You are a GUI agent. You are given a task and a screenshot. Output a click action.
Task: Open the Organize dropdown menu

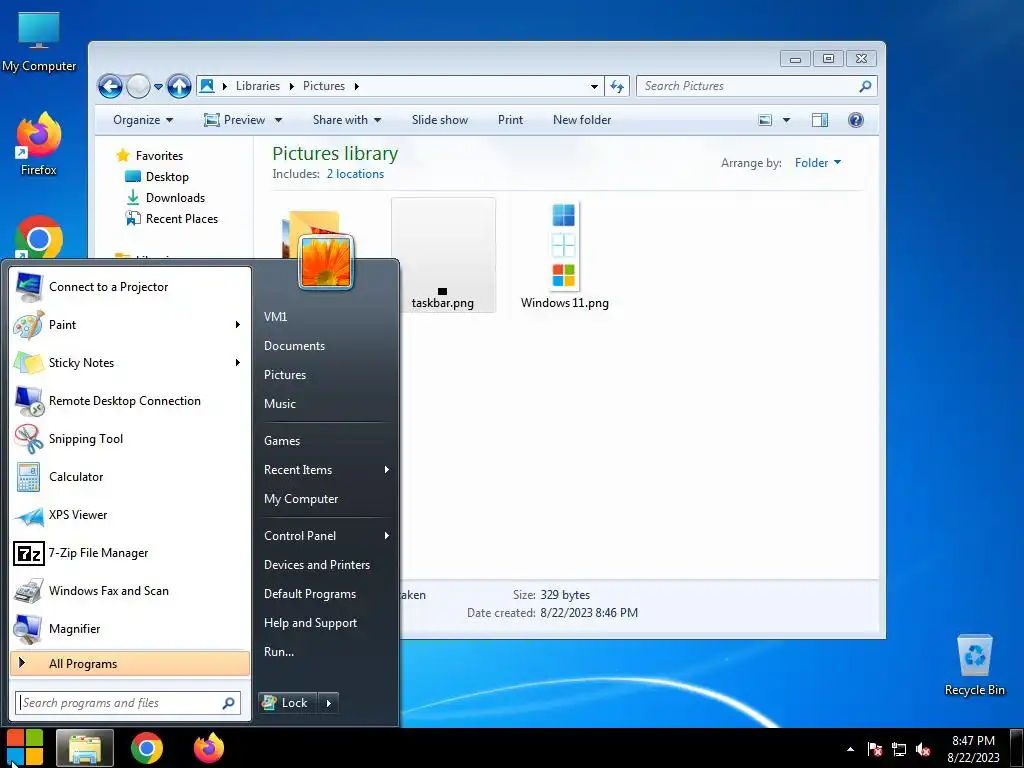click(x=143, y=120)
